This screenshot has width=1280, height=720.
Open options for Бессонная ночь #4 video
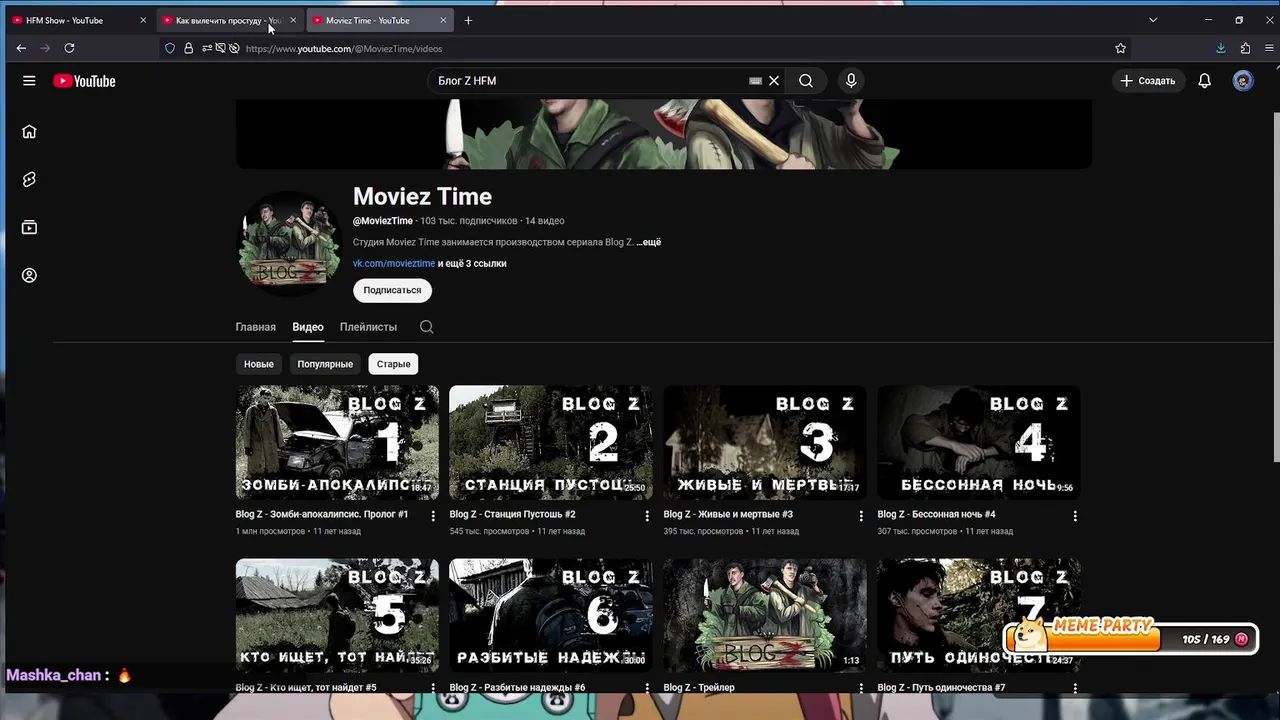pyautogui.click(x=1075, y=516)
